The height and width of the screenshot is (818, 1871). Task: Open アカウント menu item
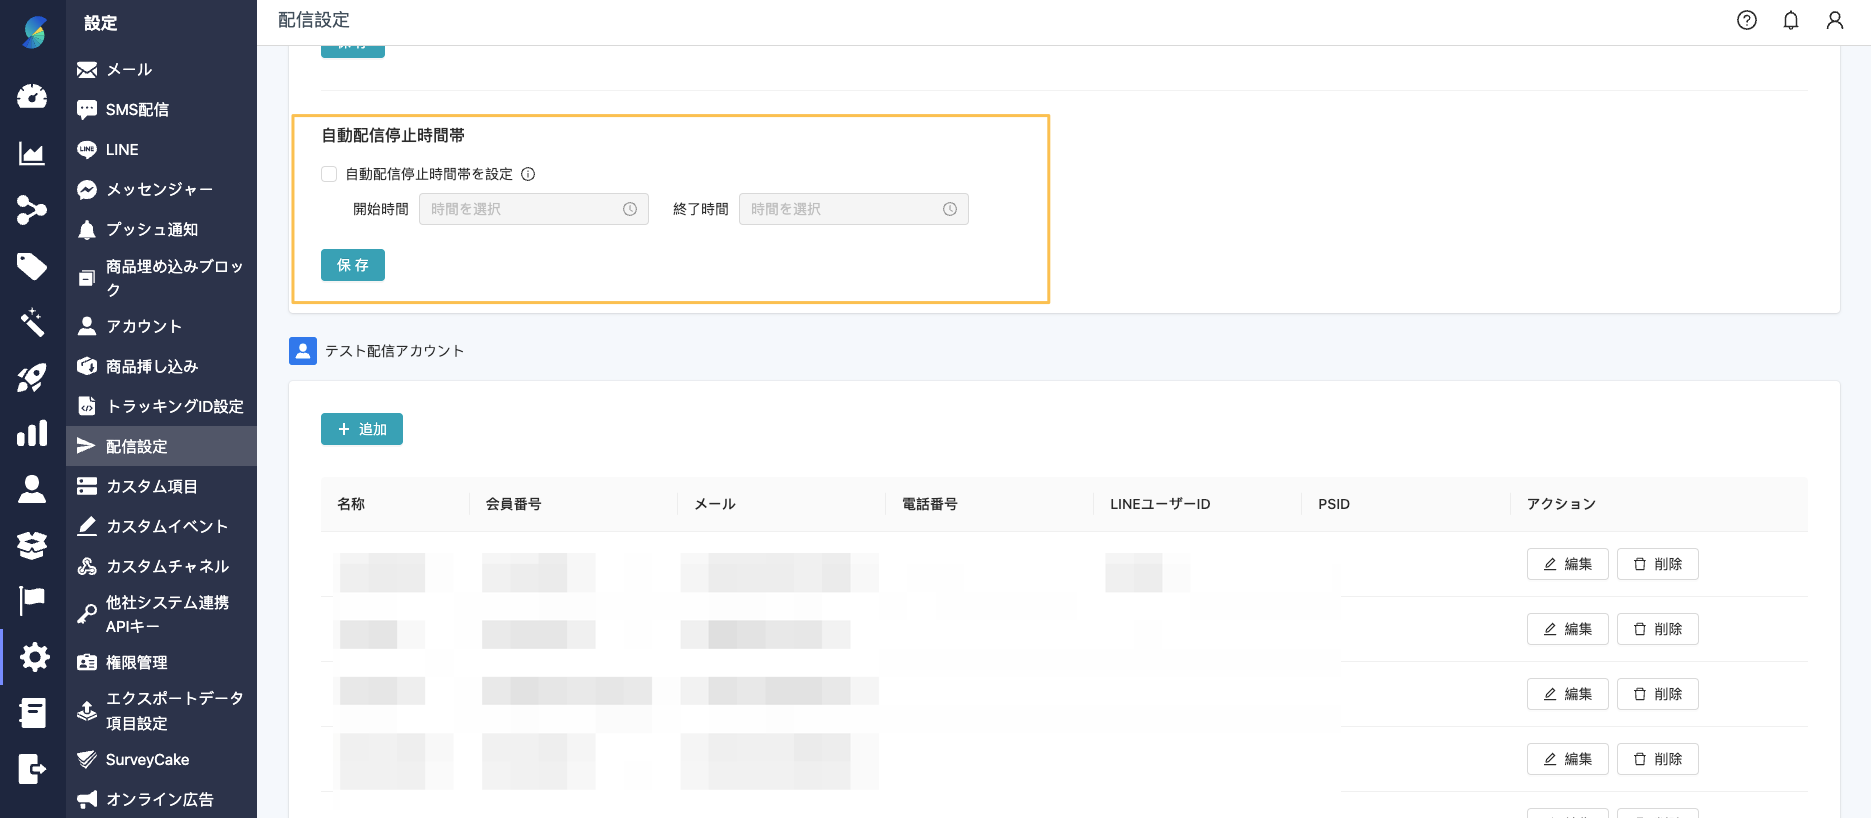click(161, 326)
